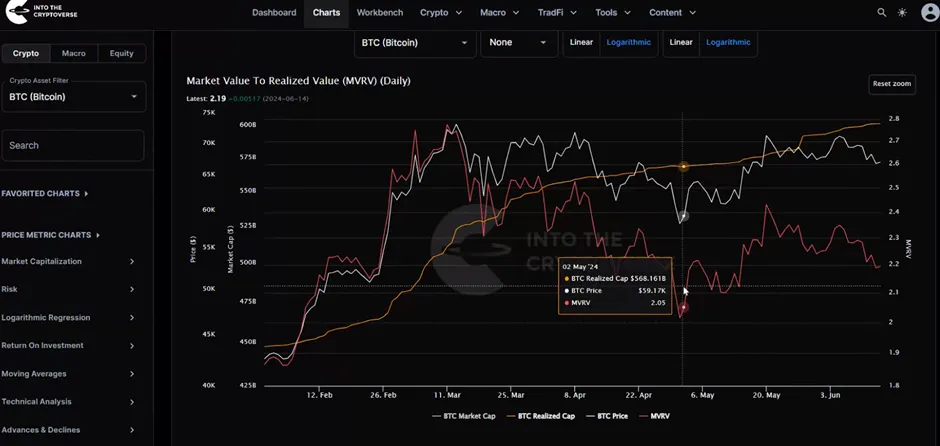Expand the Crypto menu in the top navigation
The width and height of the screenshot is (940, 446).
[441, 13]
